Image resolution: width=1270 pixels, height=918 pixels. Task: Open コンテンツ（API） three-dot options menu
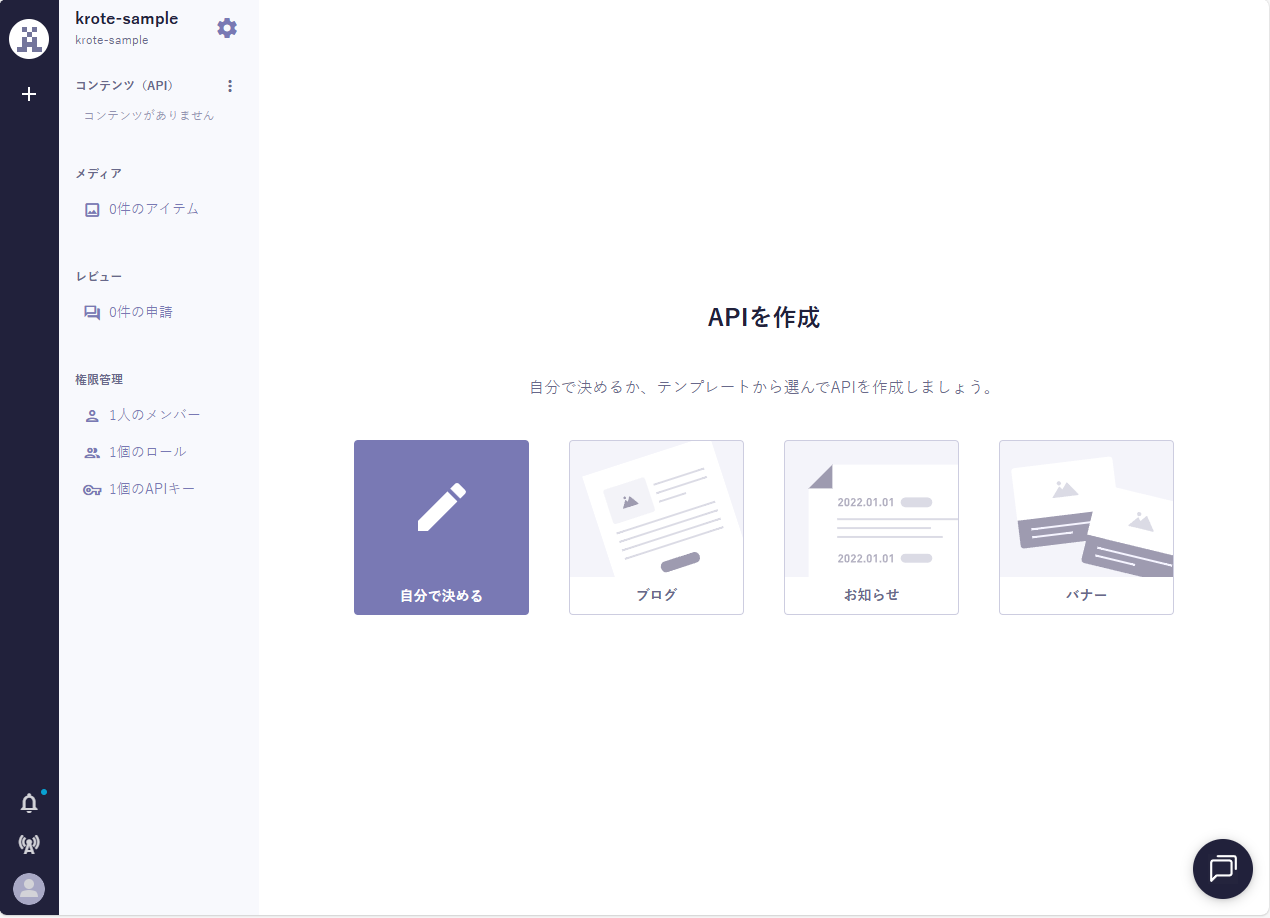point(230,86)
